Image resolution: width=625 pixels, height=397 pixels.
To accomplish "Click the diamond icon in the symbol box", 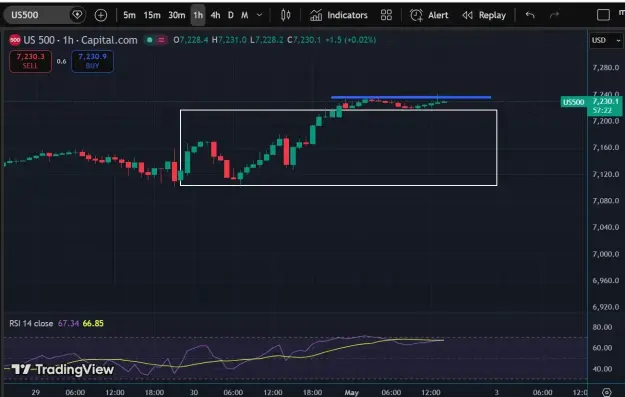I will [77, 15].
